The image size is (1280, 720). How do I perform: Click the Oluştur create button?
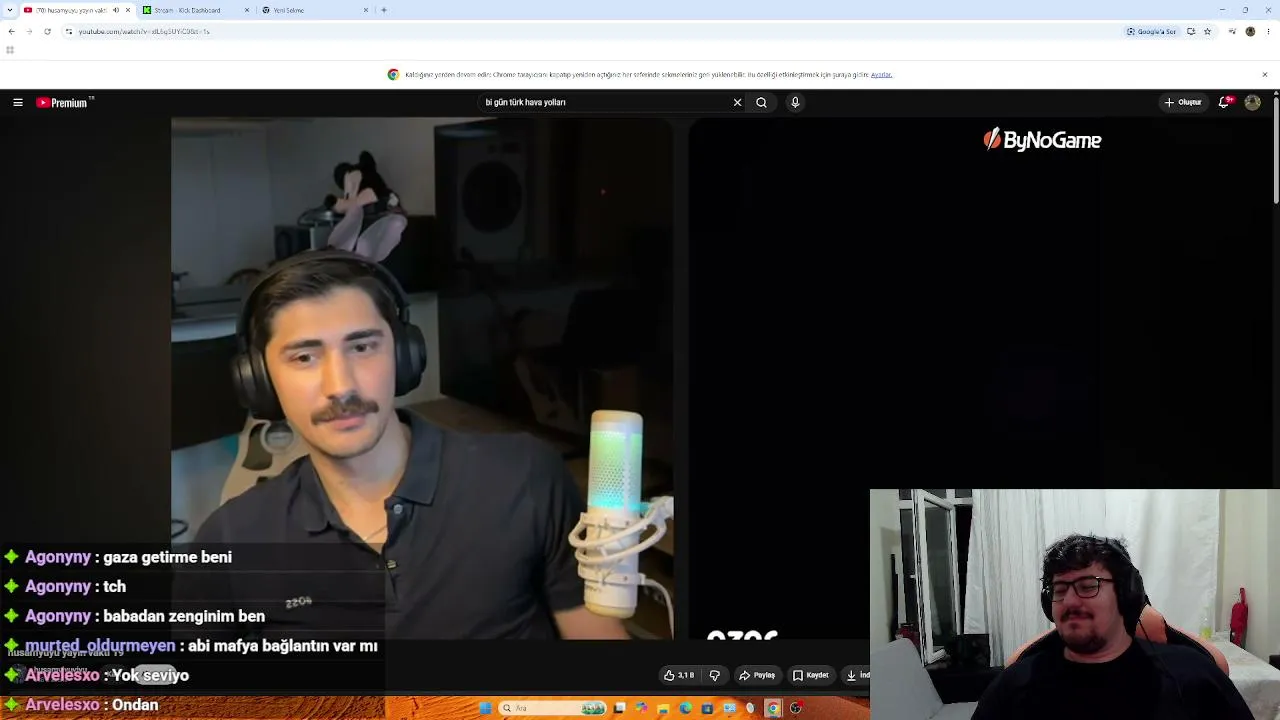(x=1182, y=102)
